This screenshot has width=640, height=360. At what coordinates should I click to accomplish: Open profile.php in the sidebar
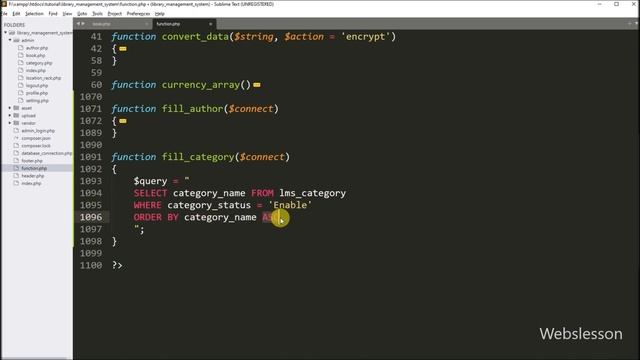point(37,93)
